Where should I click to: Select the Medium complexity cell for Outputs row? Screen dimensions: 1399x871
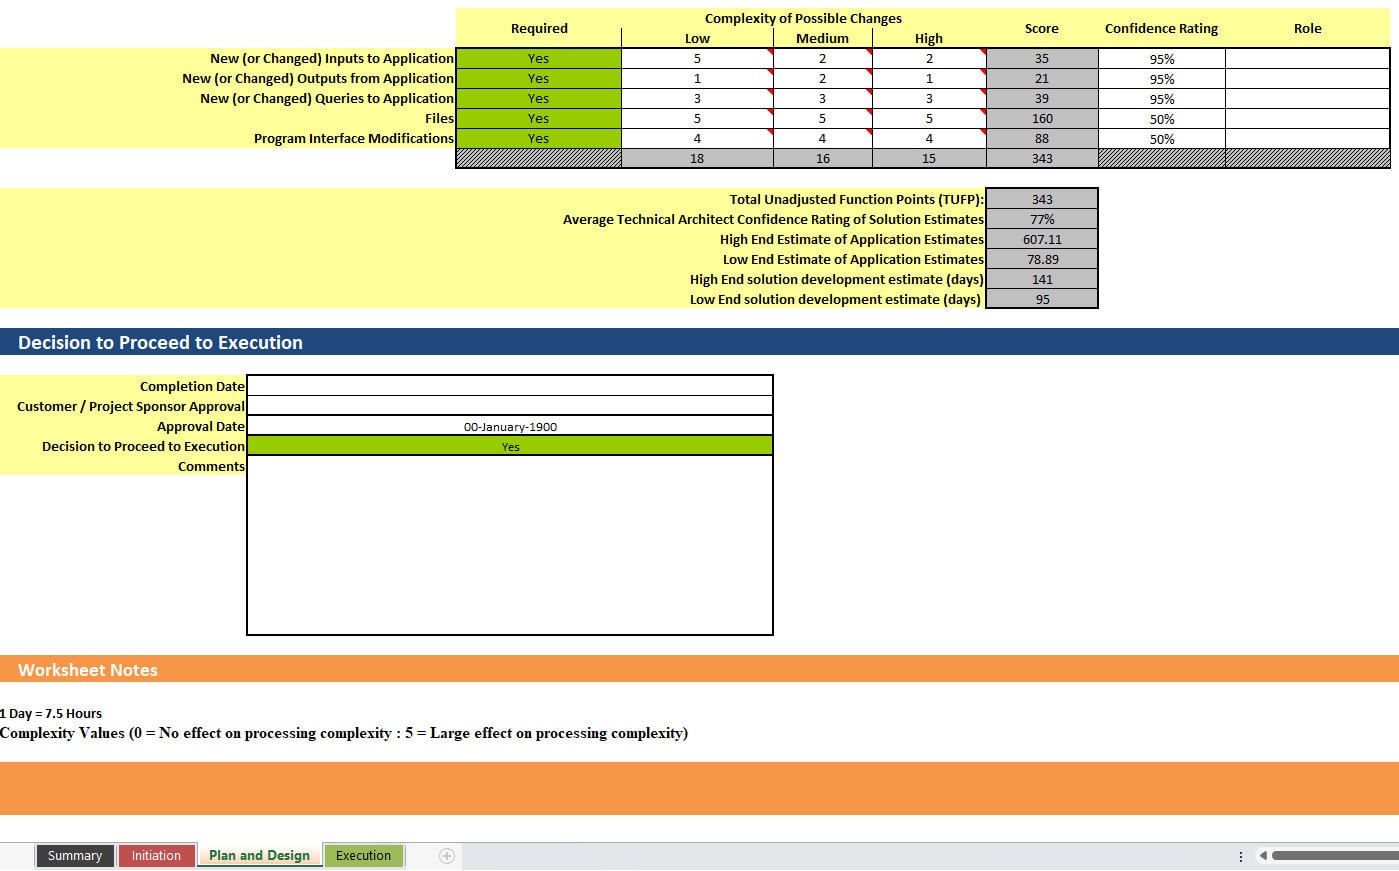pyautogui.click(x=823, y=79)
